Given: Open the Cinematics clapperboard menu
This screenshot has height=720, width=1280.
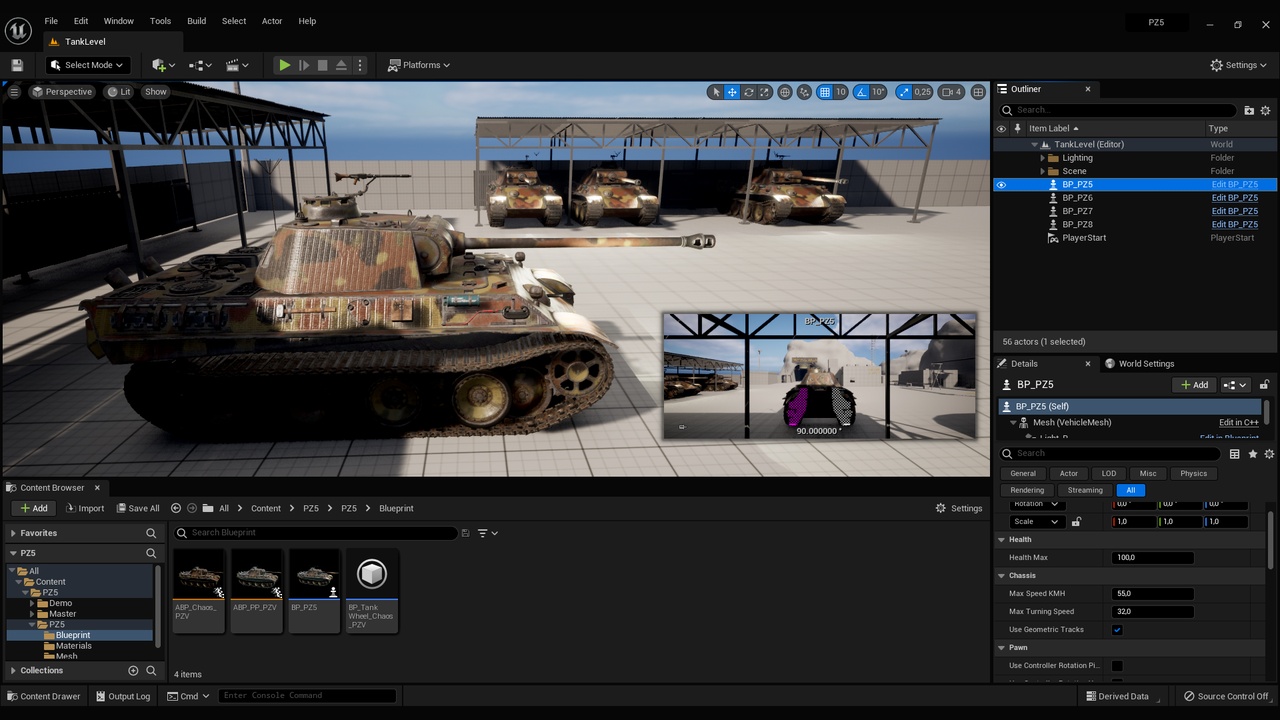Looking at the screenshot, I should coord(237,65).
